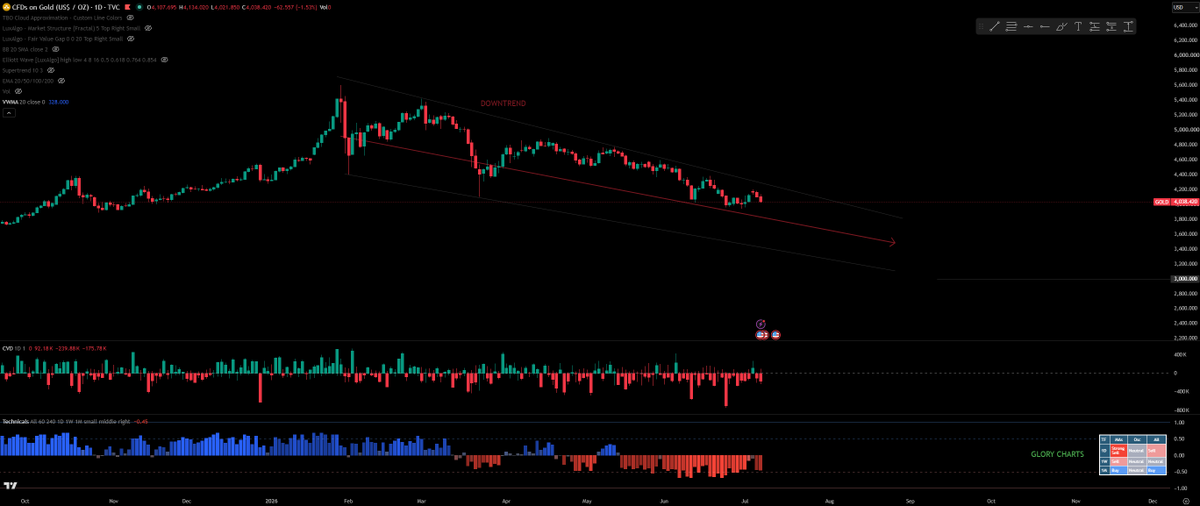Click EMA 20/50/100/200 legend name
This screenshot has height=506, width=1200.
(x=28, y=81)
